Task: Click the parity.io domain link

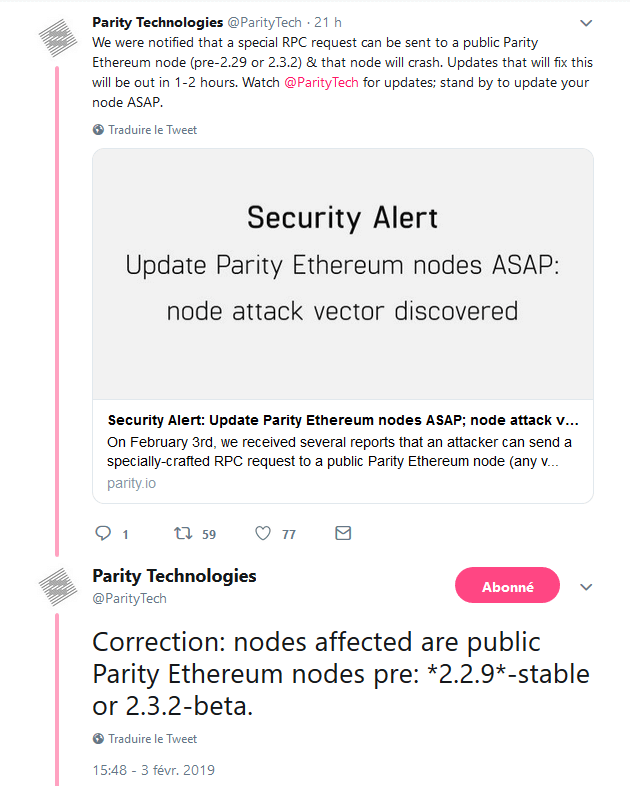Action: 131,483
